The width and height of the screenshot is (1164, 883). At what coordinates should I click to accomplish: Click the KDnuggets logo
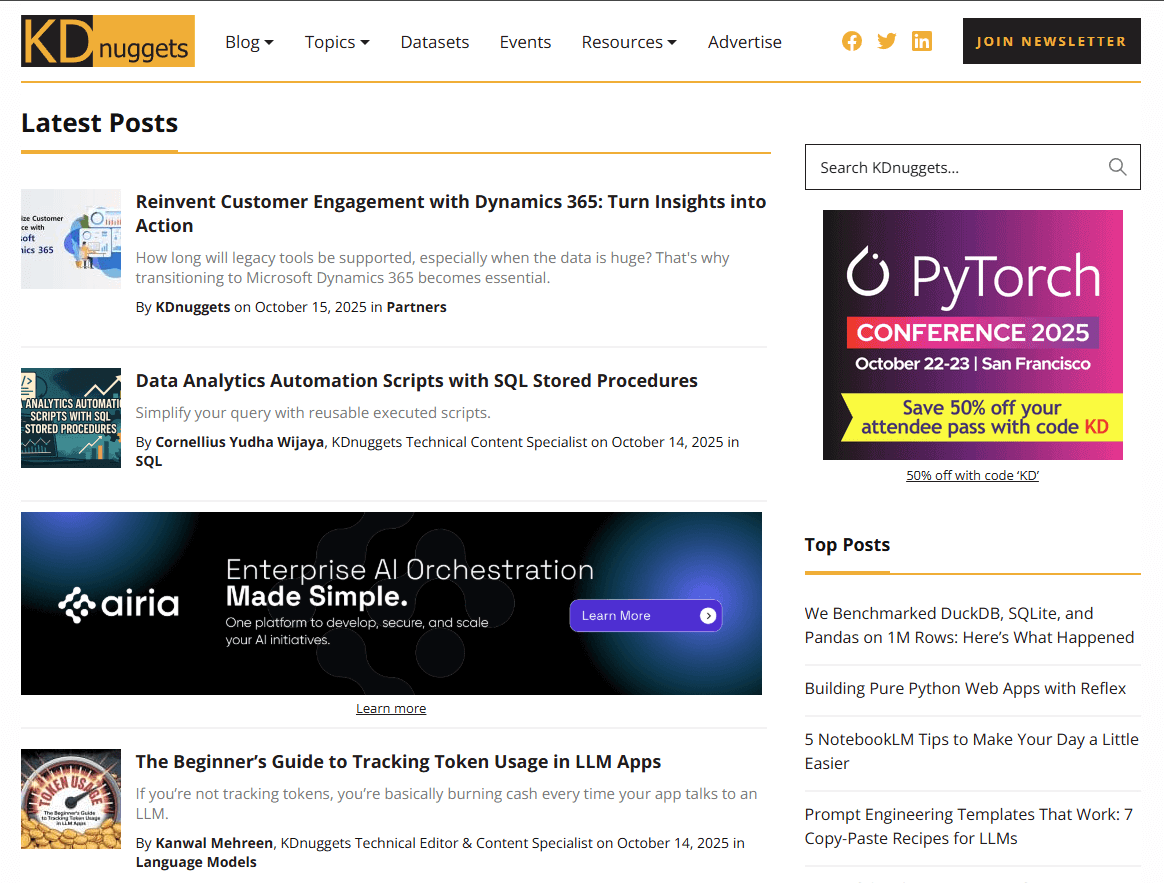(107, 41)
